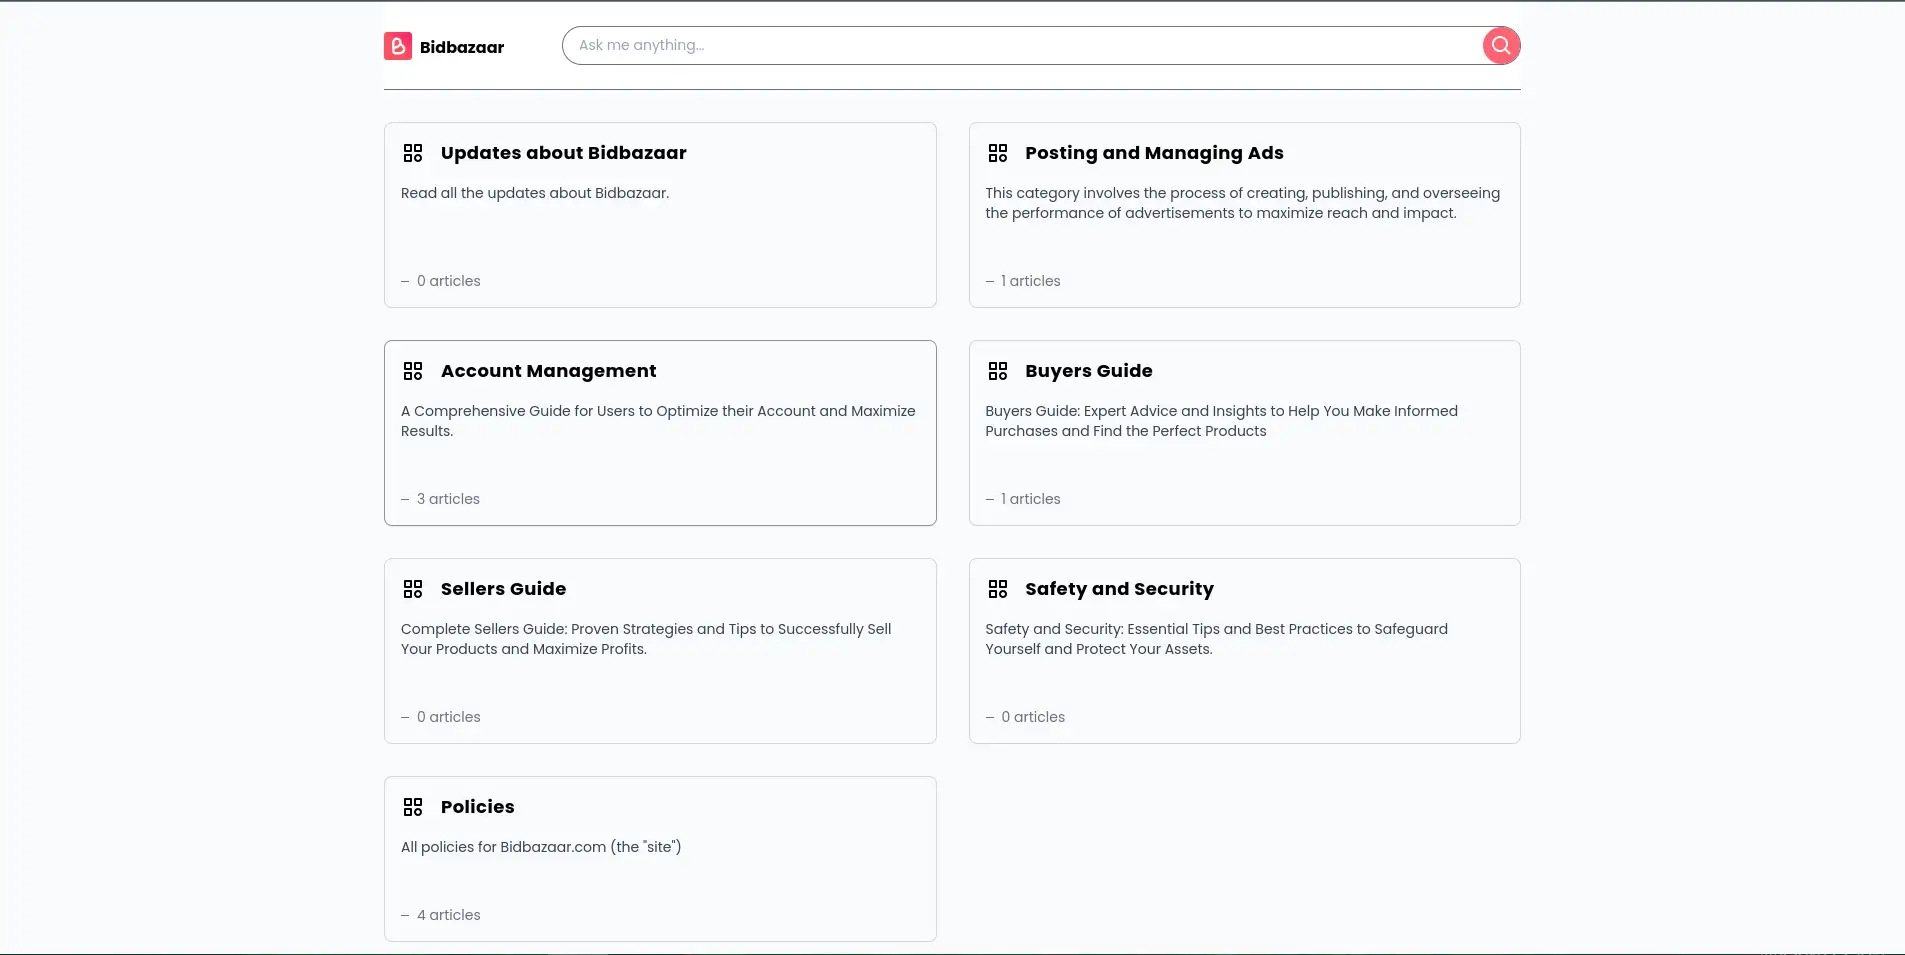Open the Safety and Security category title
This screenshot has height=955, width=1905.
coord(1119,589)
